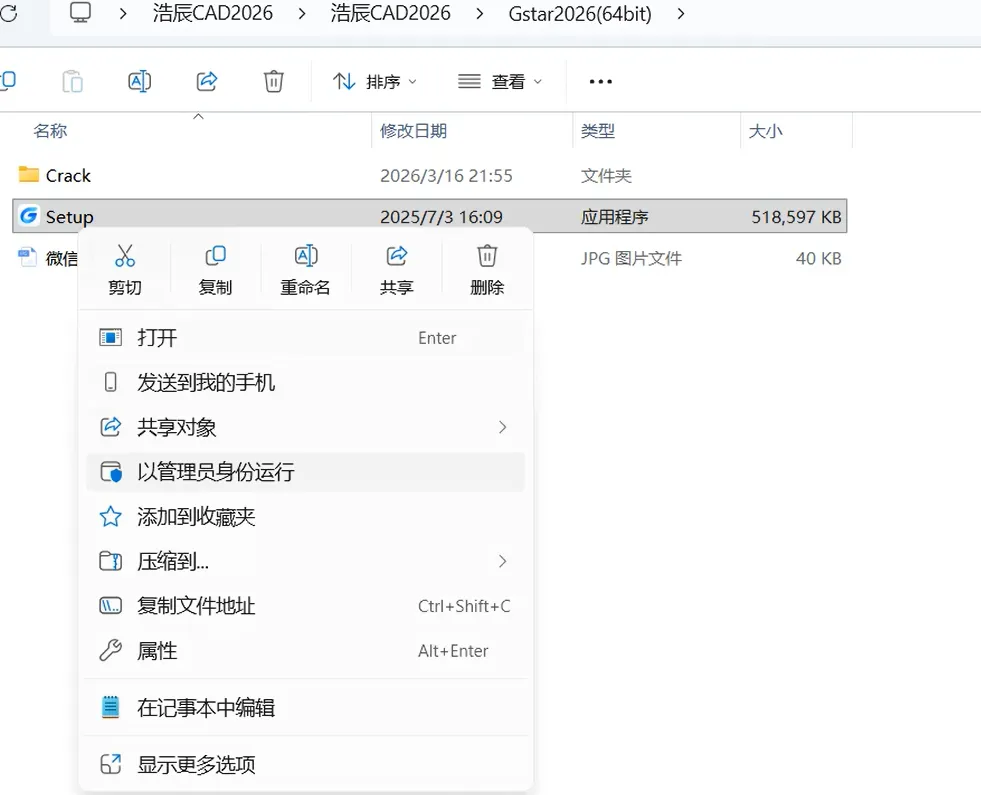Click the submenu arrow beside 压缩到...
The image size is (981, 795).
click(502, 561)
